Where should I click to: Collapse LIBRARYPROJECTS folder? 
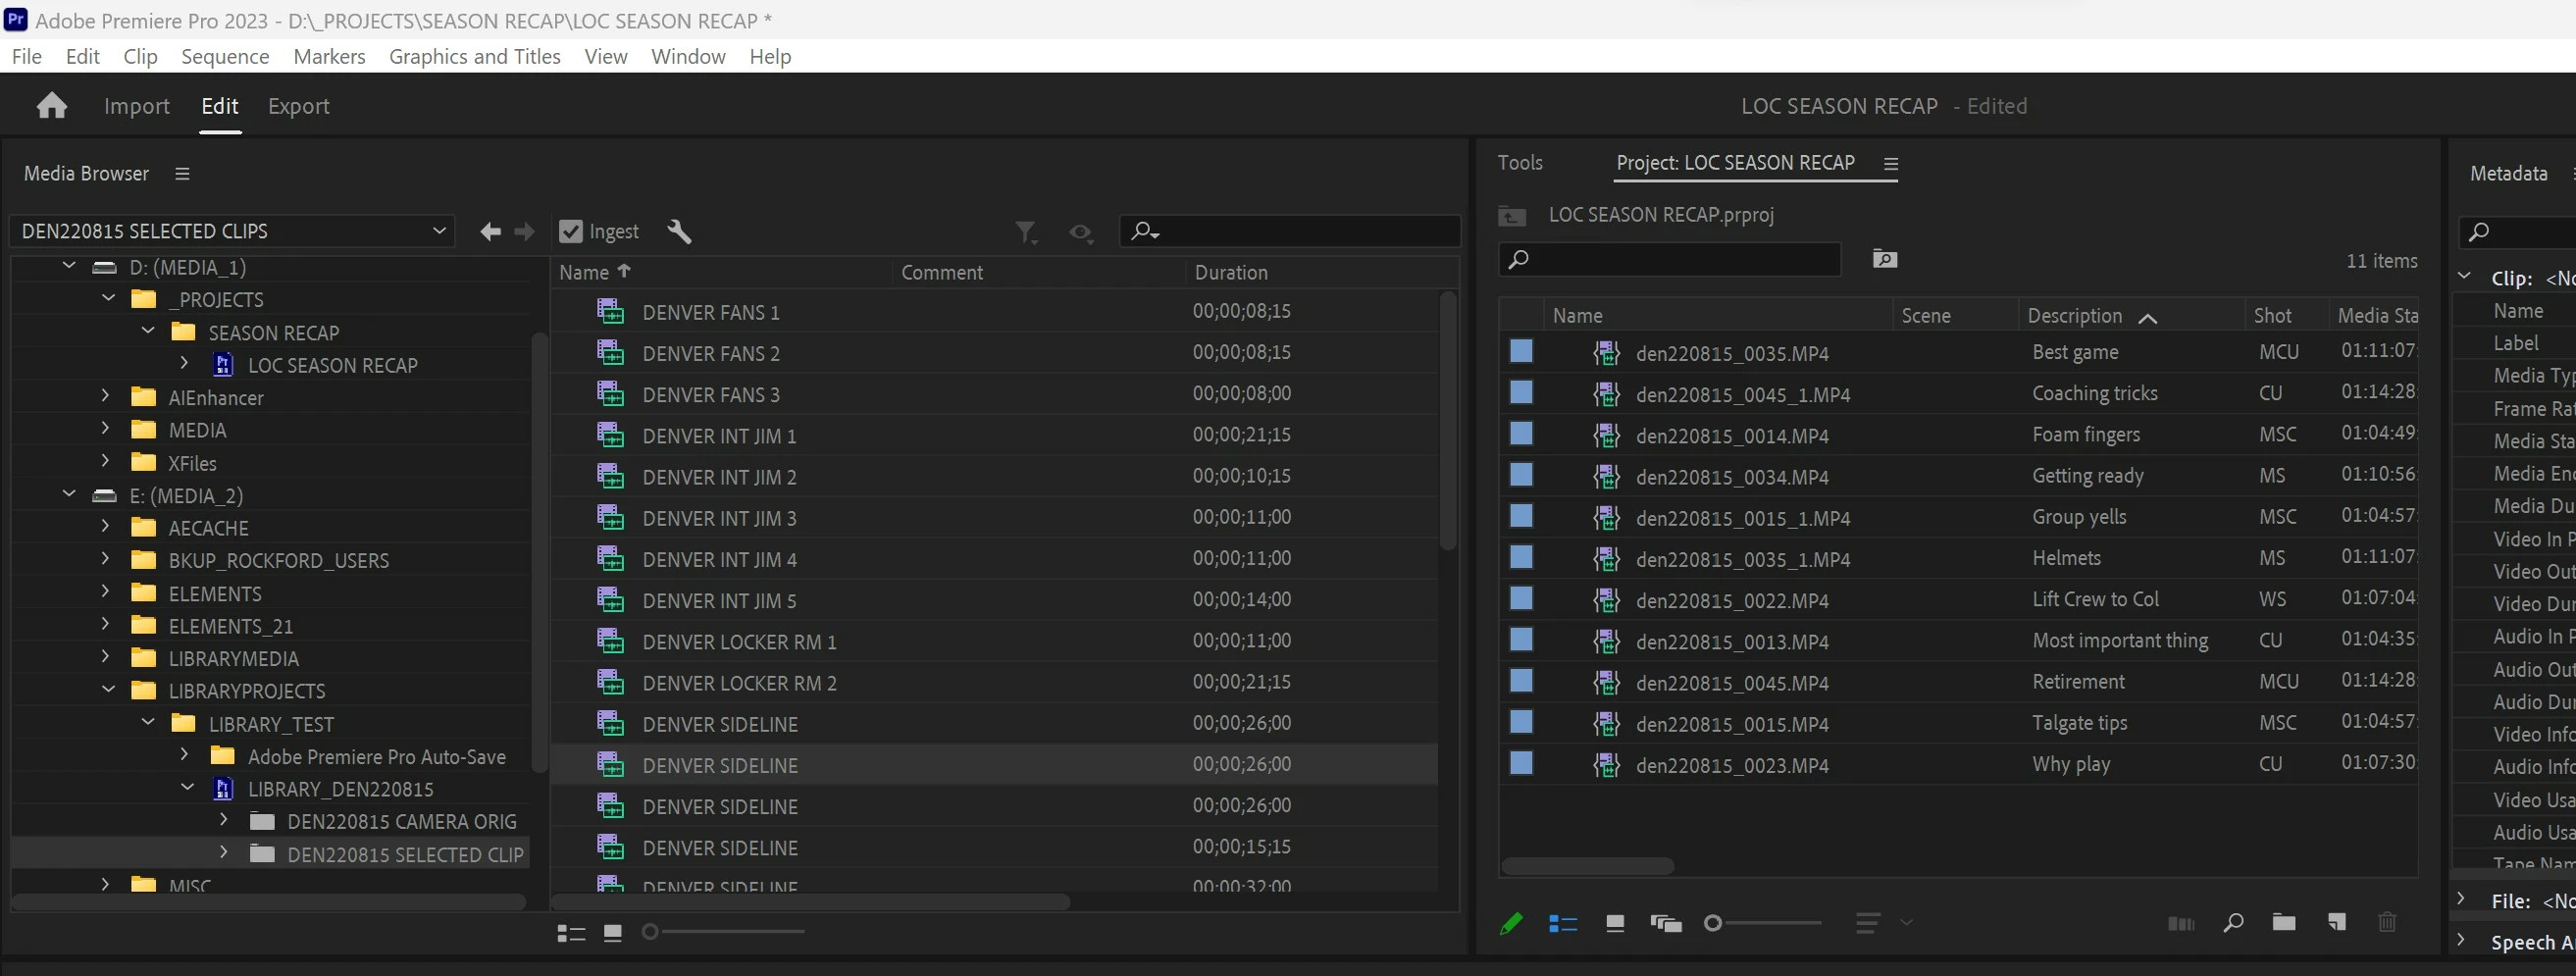click(108, 689)
